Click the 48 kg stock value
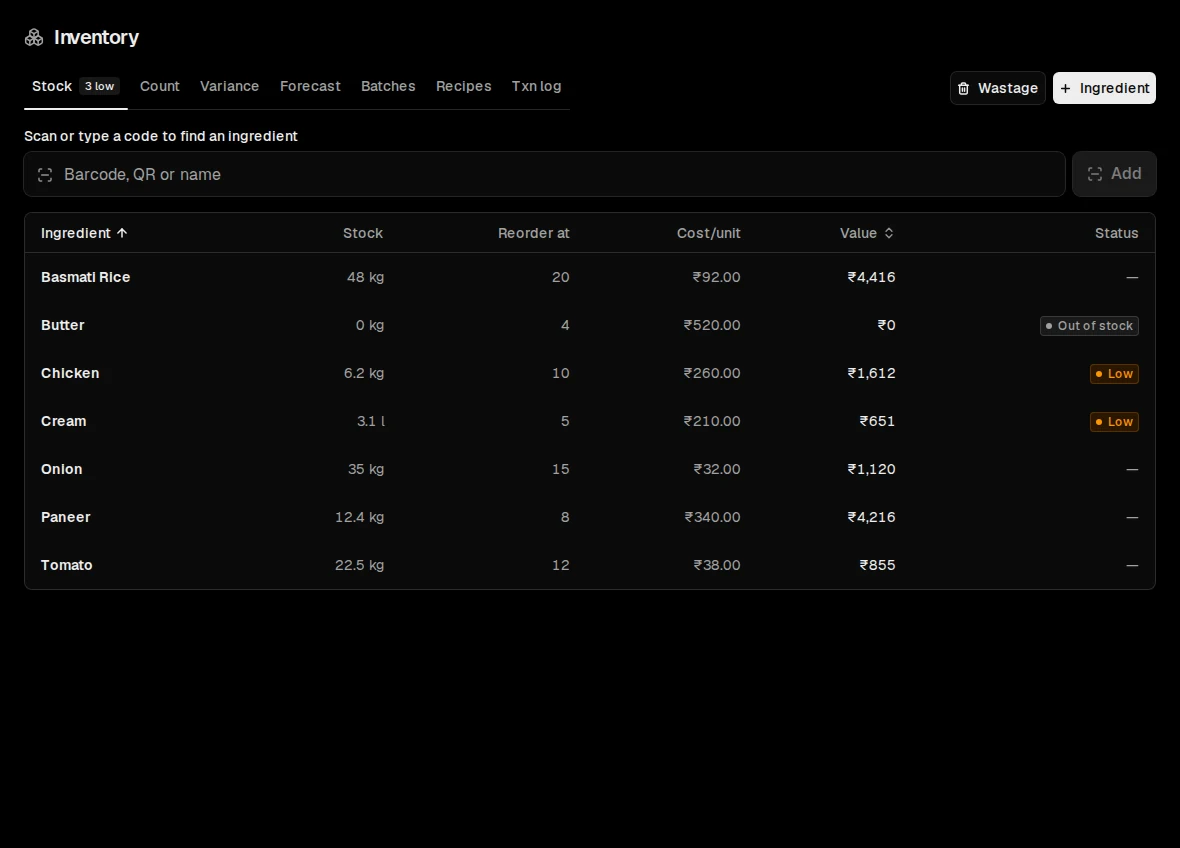The width and height of the screenshot is (1180, 848). [x=365, y=277]
